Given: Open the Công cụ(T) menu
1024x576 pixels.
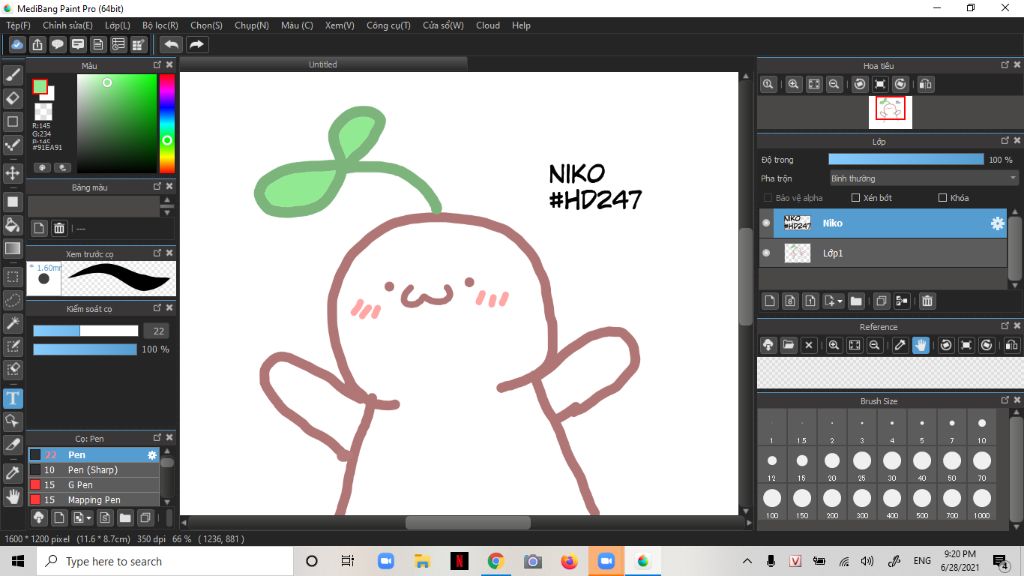Looking at the screenshot, I should pos(388,25).
